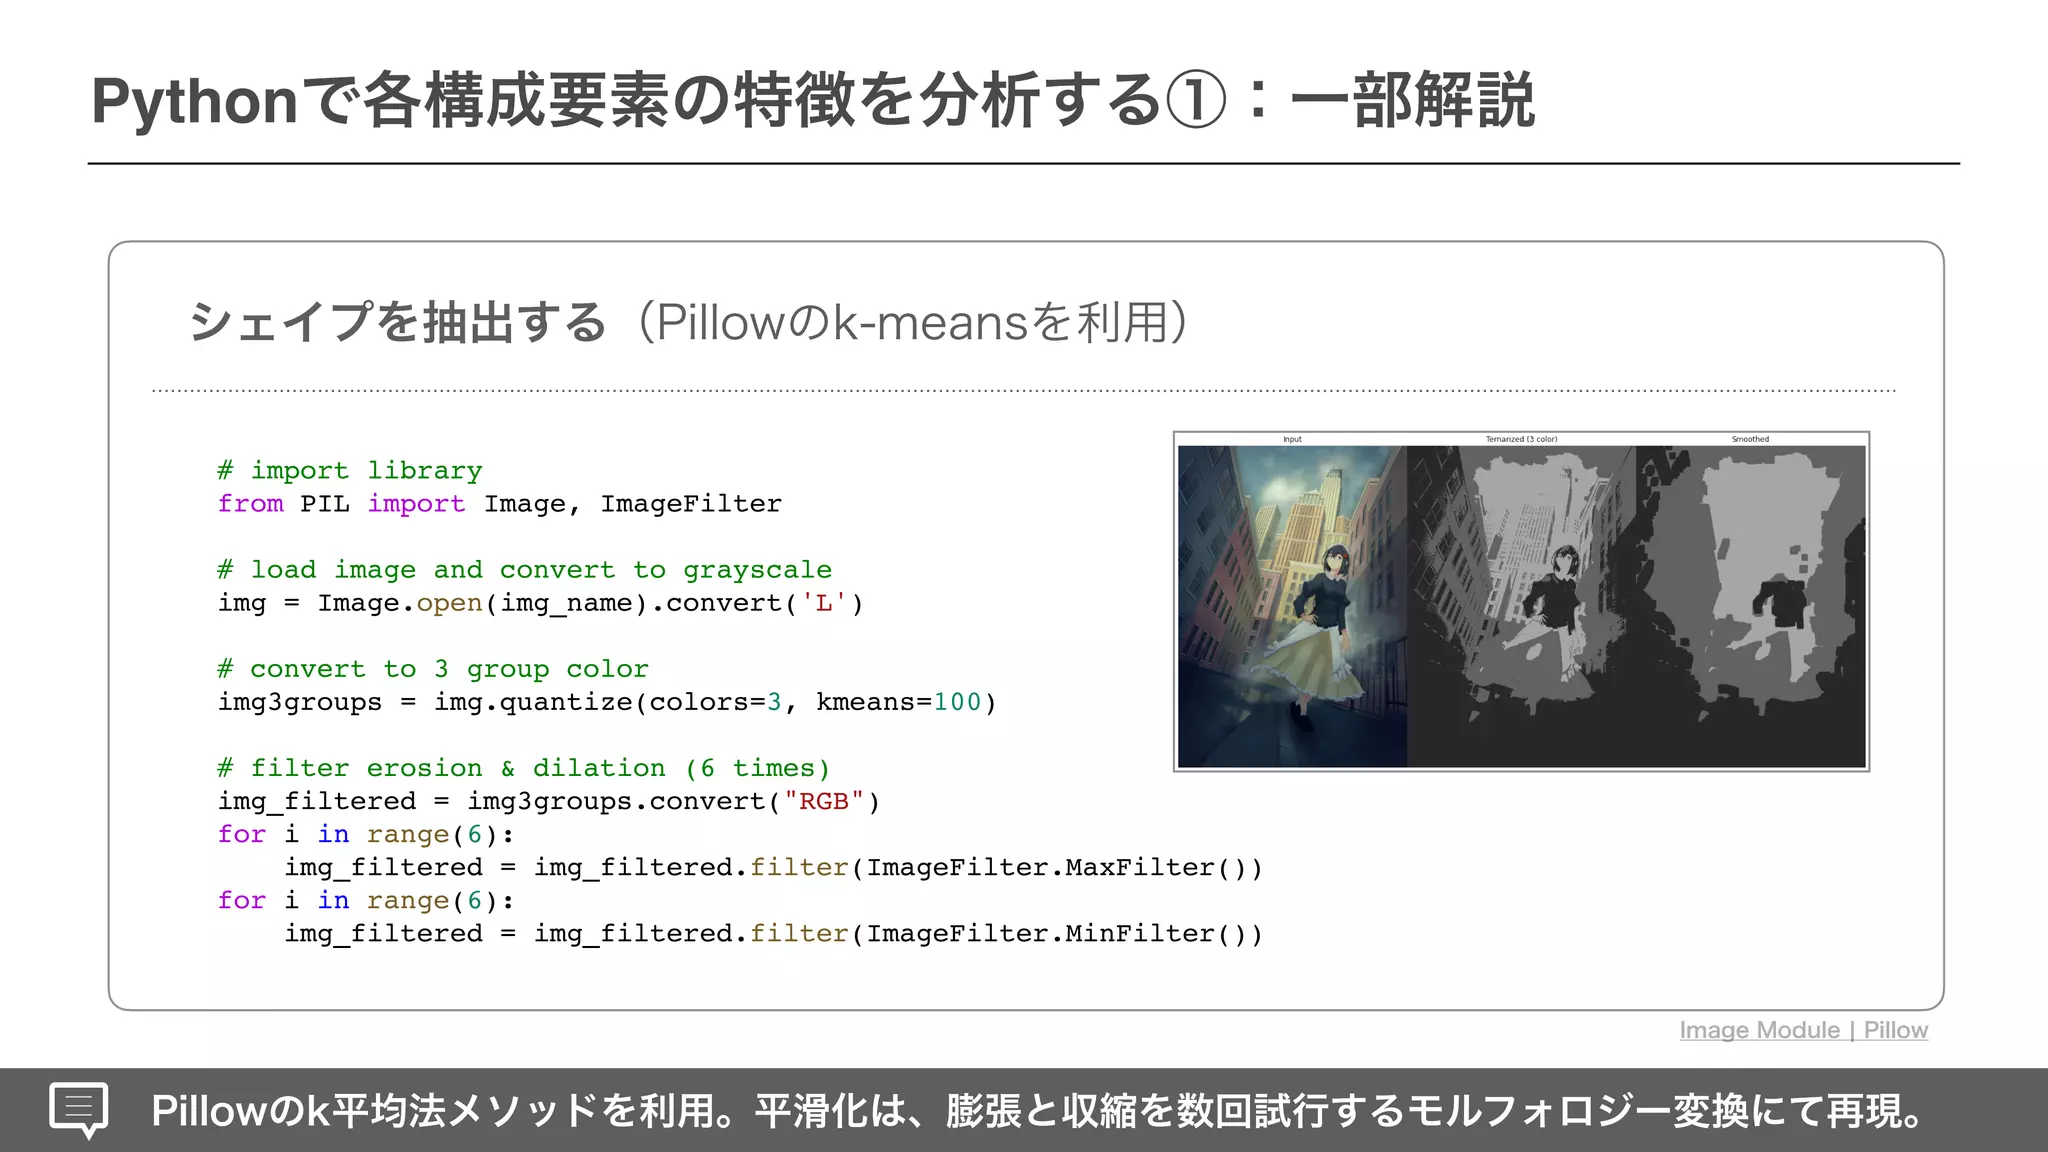The image size is (2048, 1152).
Task: Click the Image.open convert('L') code line
Action: point(540,603)
